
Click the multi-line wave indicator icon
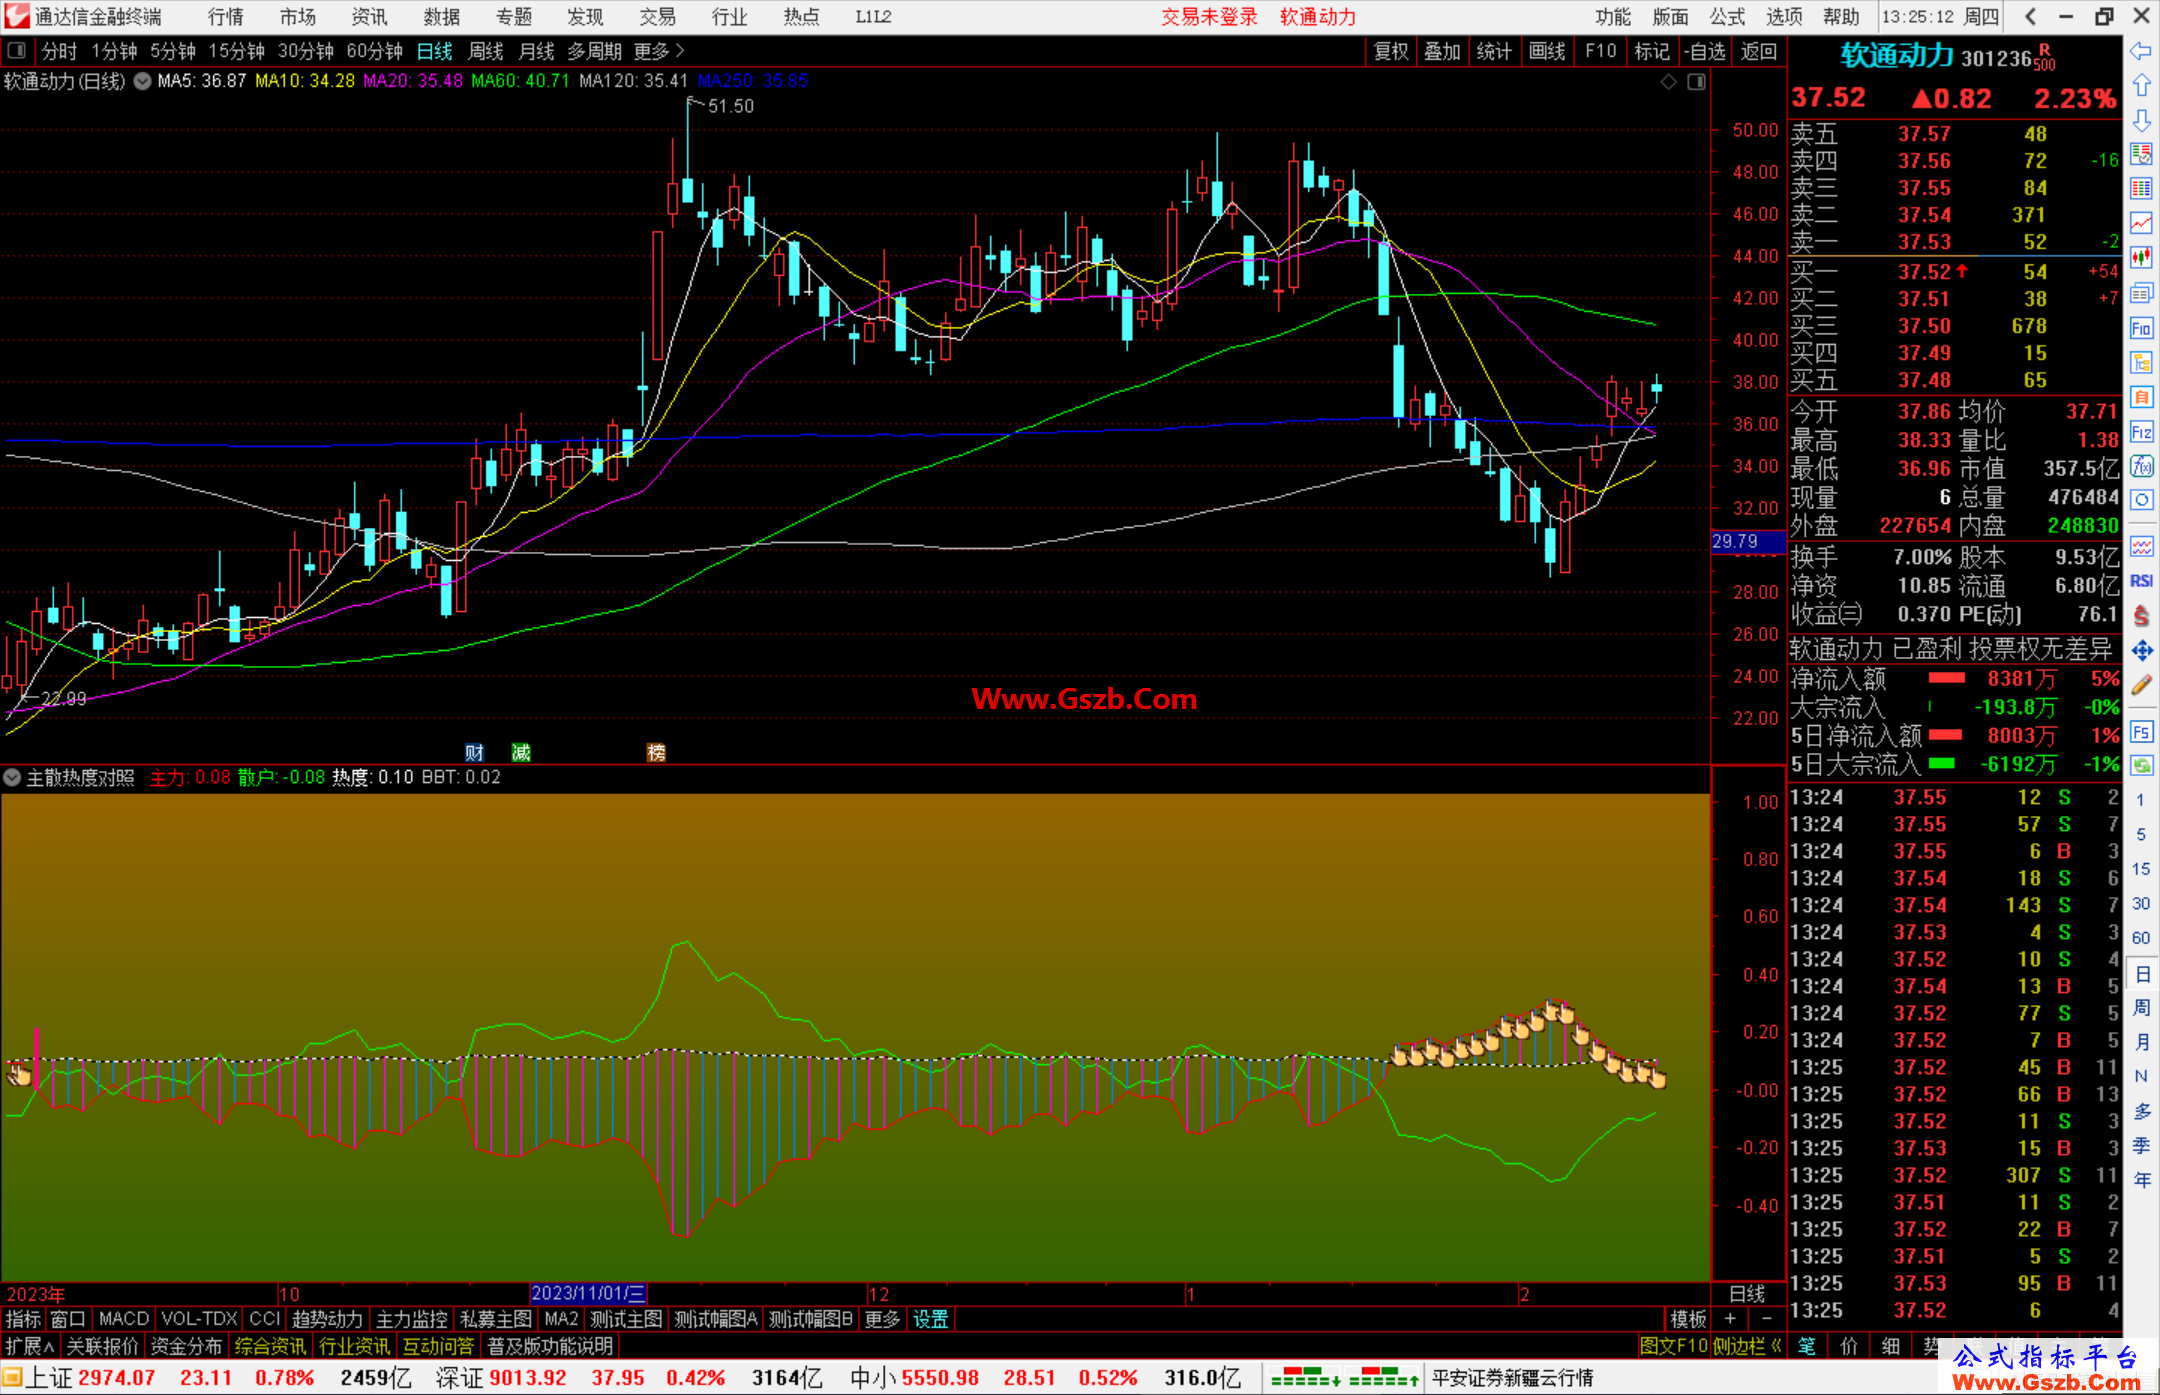tap(2141, 546)
